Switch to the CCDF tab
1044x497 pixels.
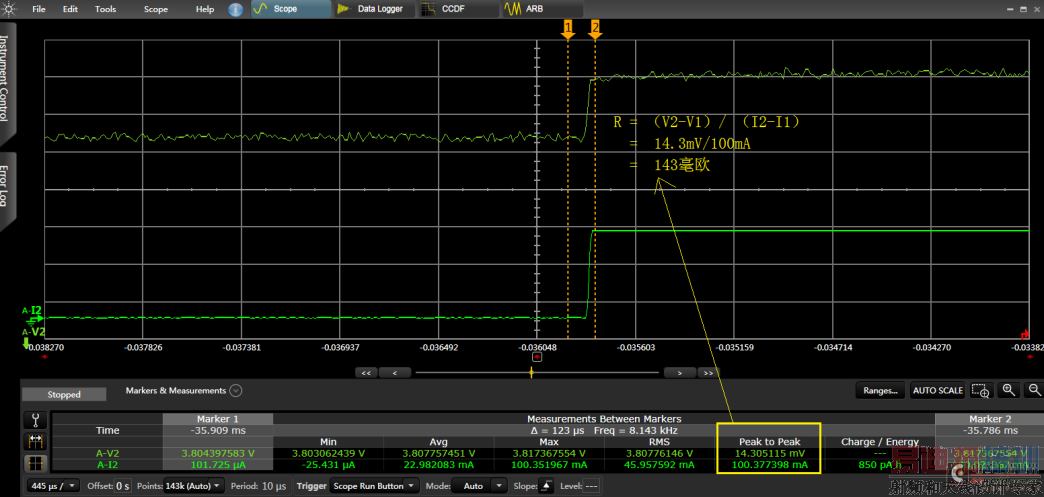pyautogui.click(x=458, y=9)
